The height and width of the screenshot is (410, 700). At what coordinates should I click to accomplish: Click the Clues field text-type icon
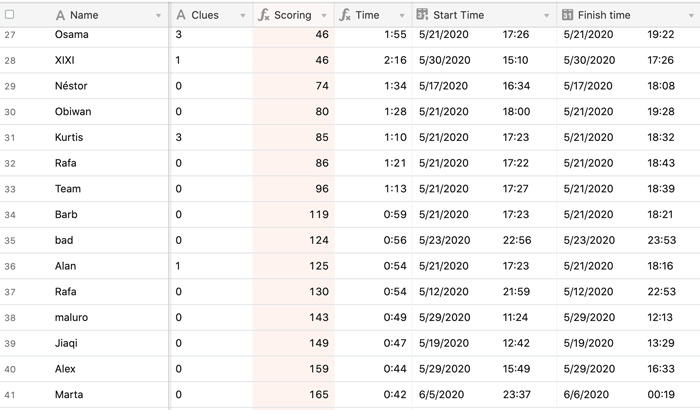[181, 15]
